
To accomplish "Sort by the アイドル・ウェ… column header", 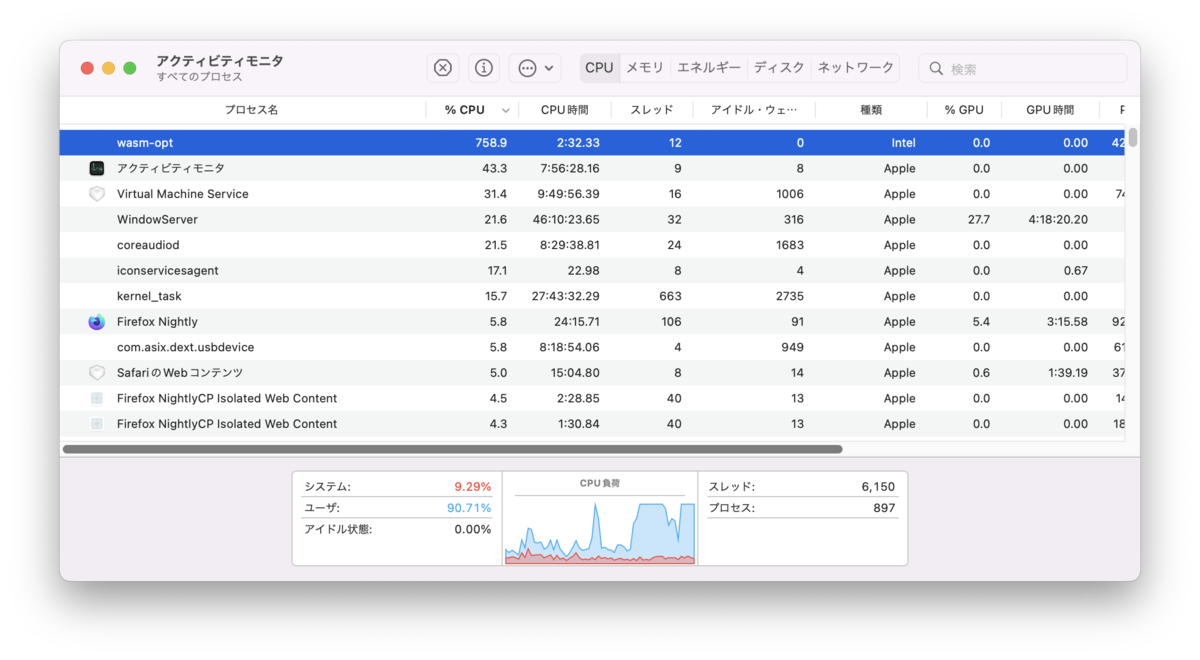I will pos(754,110).
